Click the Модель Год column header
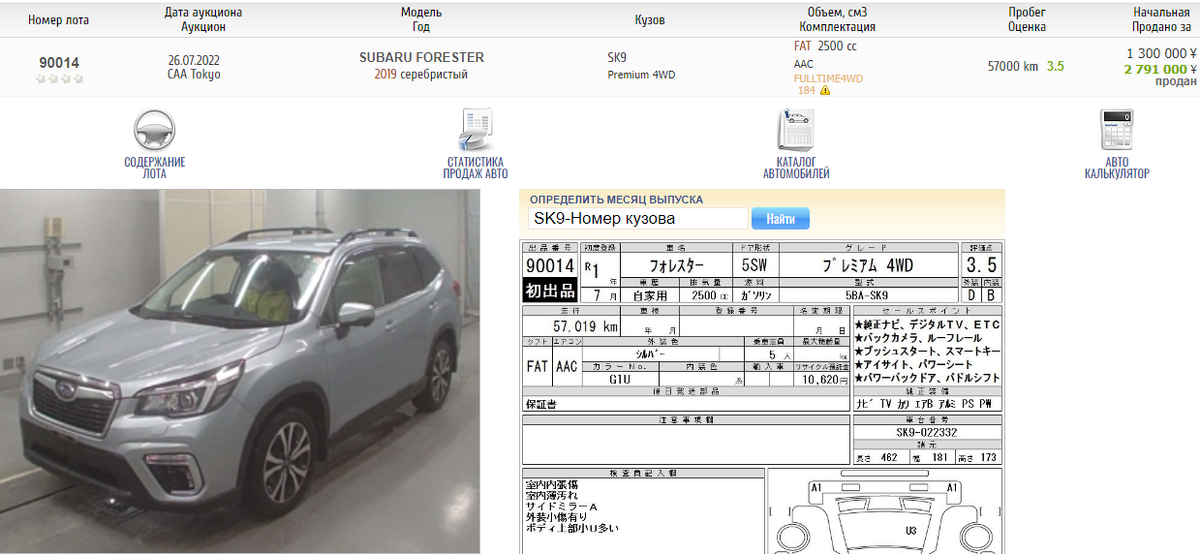 pyautogui.click(x=421, y=19)
